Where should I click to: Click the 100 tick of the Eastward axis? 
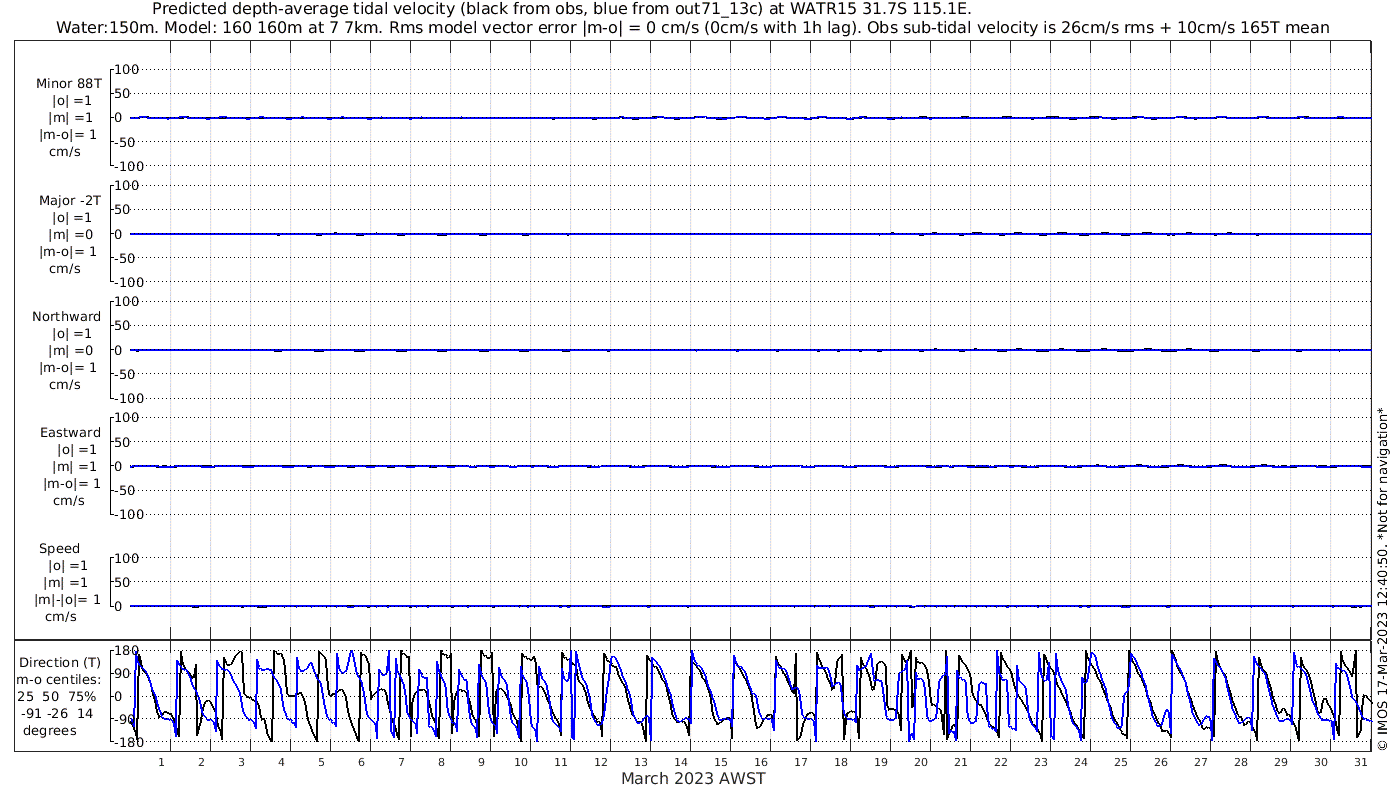tap(126, 418)
